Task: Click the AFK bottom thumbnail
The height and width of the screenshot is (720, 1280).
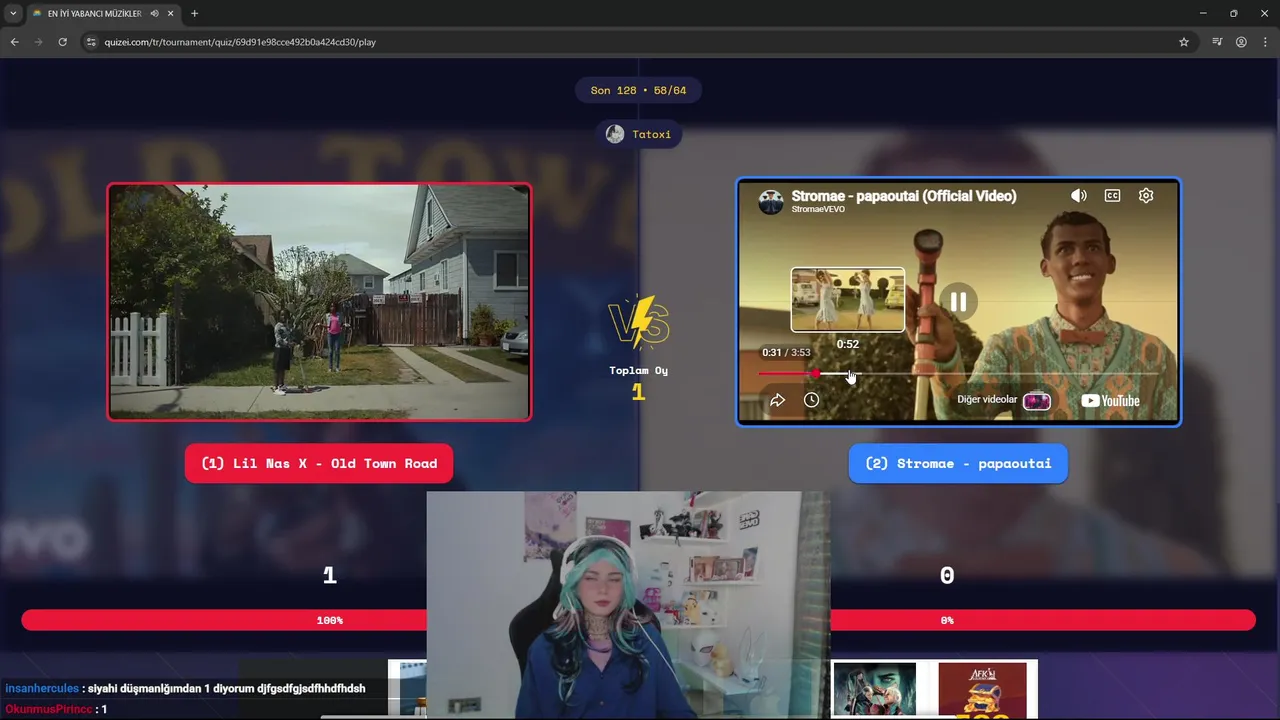Action: (x=982, y=689)
